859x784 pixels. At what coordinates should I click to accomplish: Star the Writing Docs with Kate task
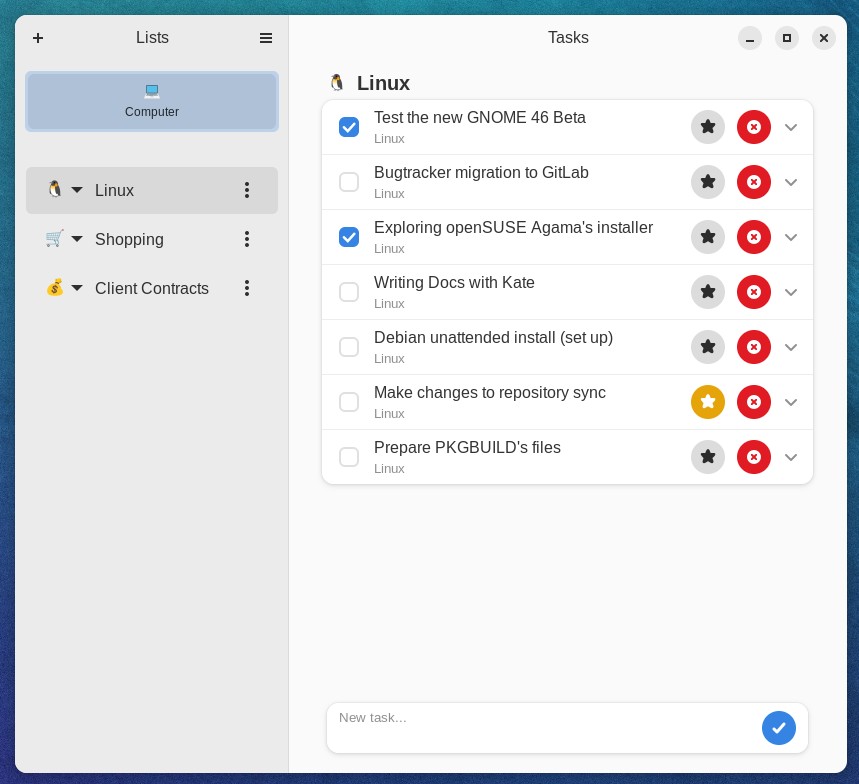click(x=708, y=292)
